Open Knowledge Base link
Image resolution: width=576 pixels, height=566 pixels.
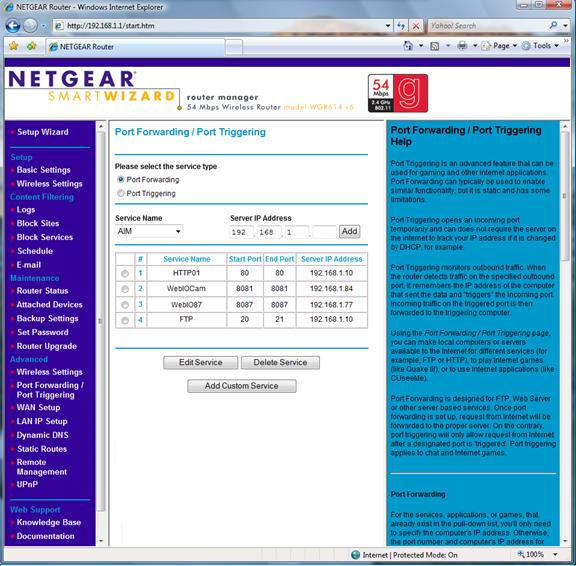click(49, 522)
